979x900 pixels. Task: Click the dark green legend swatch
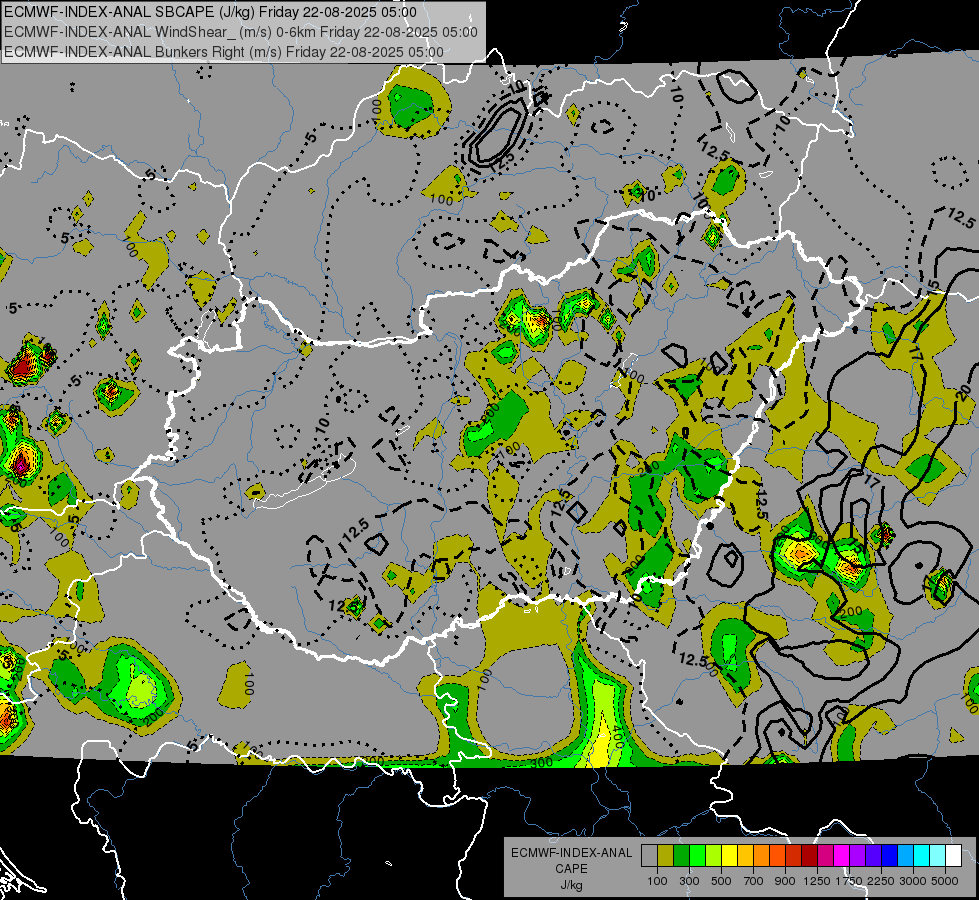click(x=681, y=856)
